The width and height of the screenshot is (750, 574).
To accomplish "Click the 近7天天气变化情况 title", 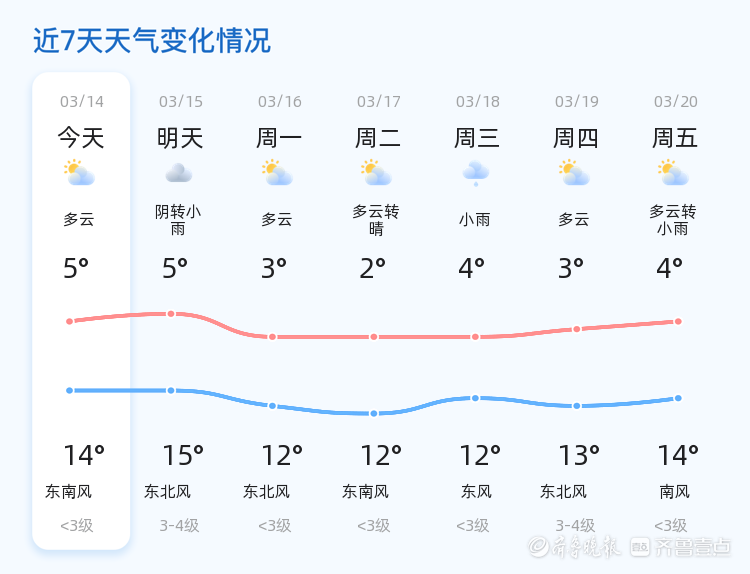I will 152,41.
